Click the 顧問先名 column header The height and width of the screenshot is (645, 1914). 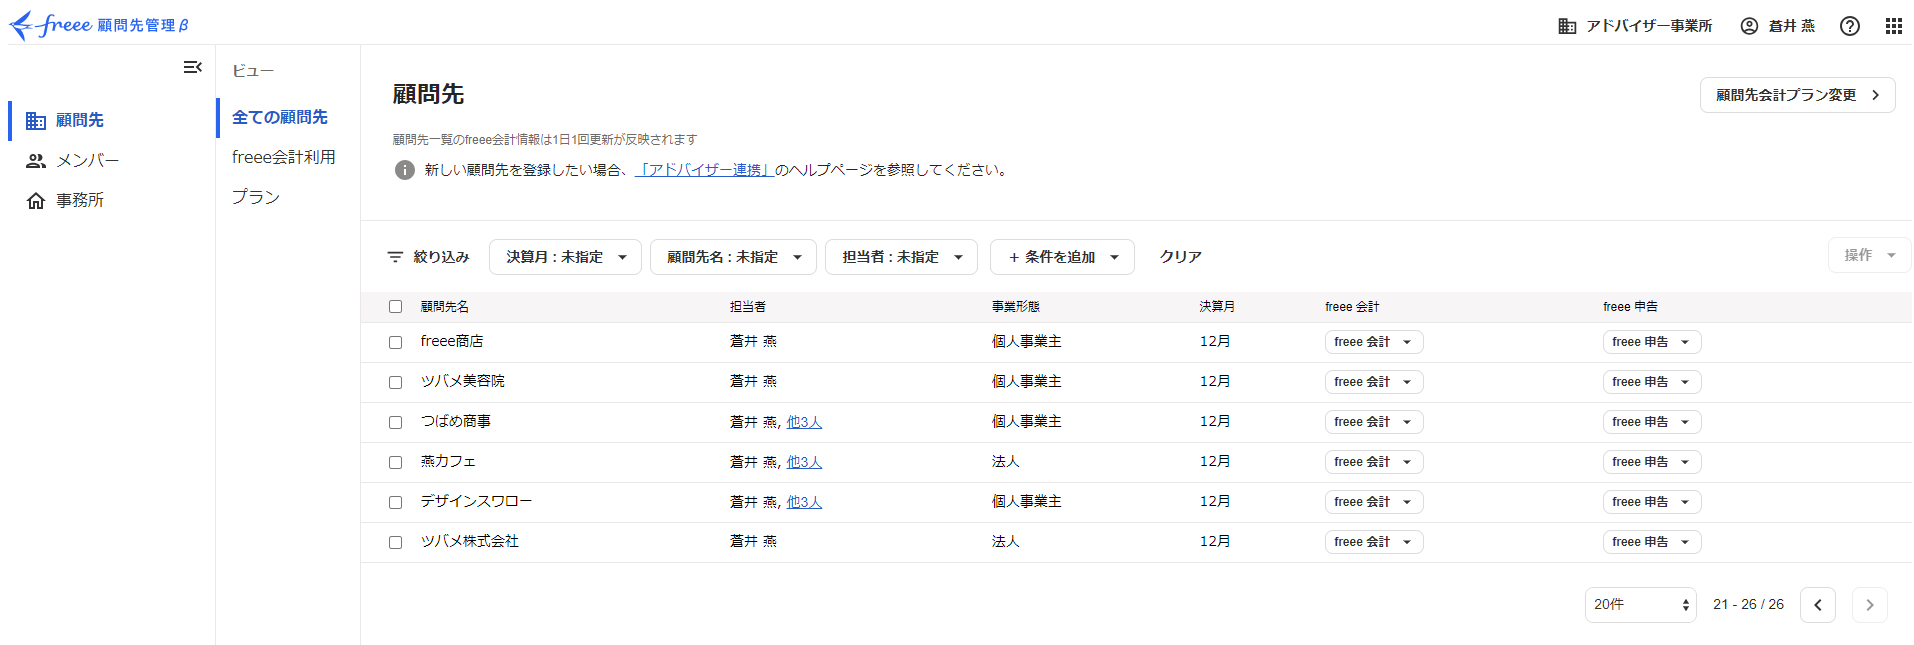pyautogui.click(x=445, y=307)
